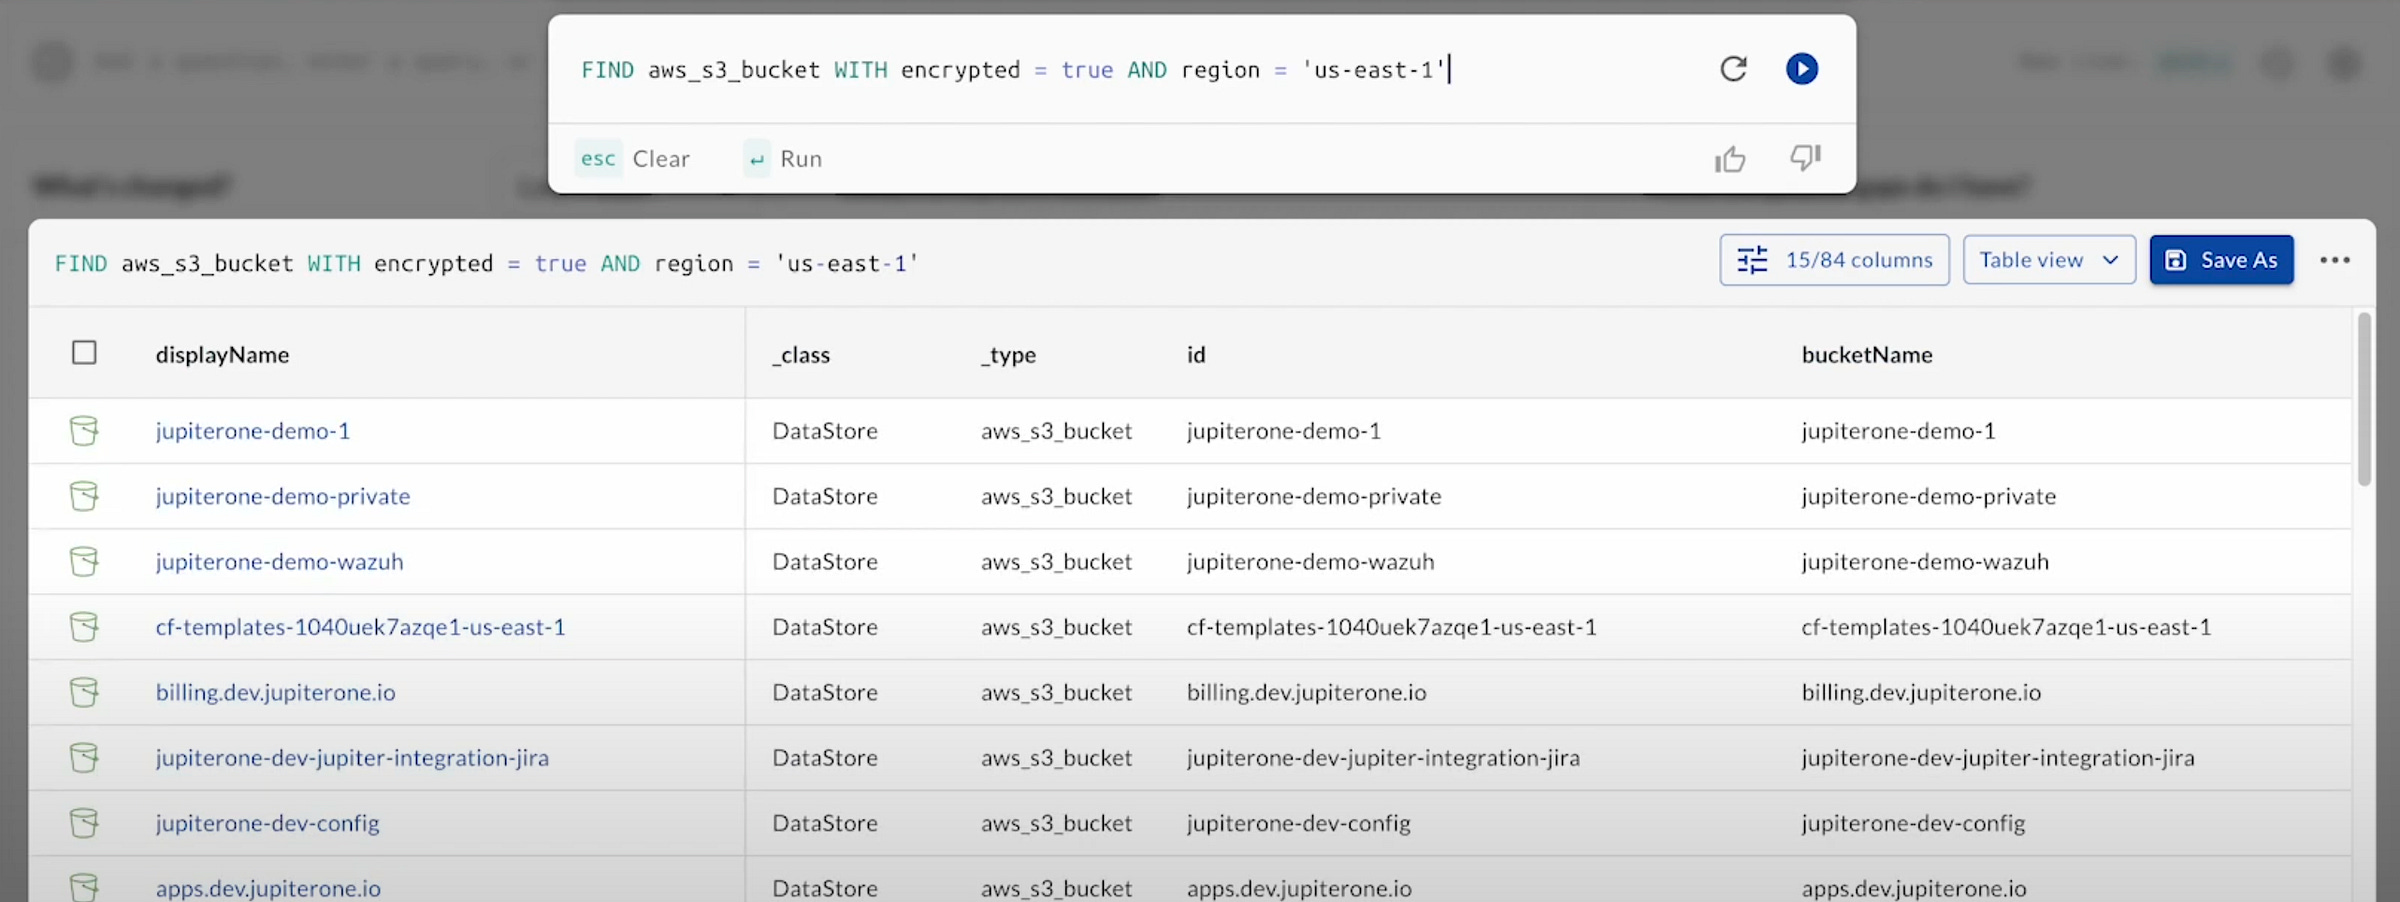Click the Run shortcut button
Viewport: 2400px width, 902px height.
783,159
